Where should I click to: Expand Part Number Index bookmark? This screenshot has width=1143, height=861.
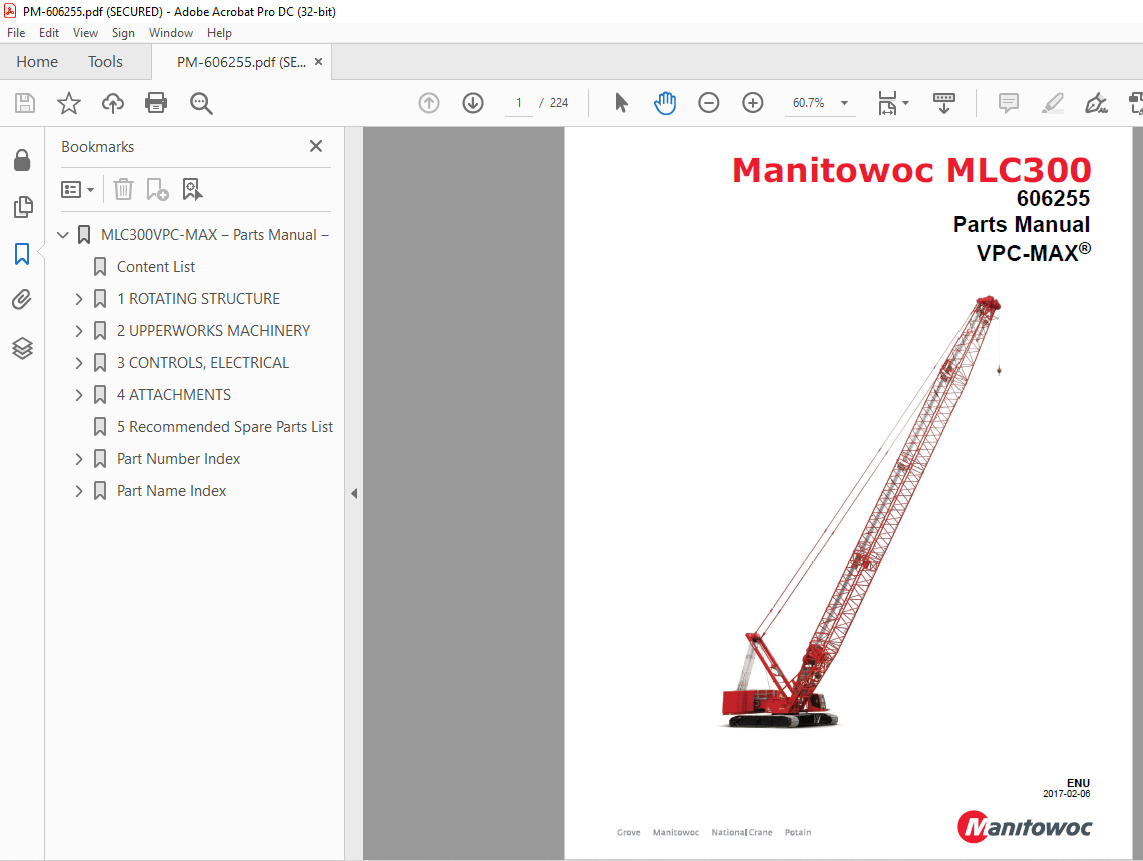click(79, 459)
